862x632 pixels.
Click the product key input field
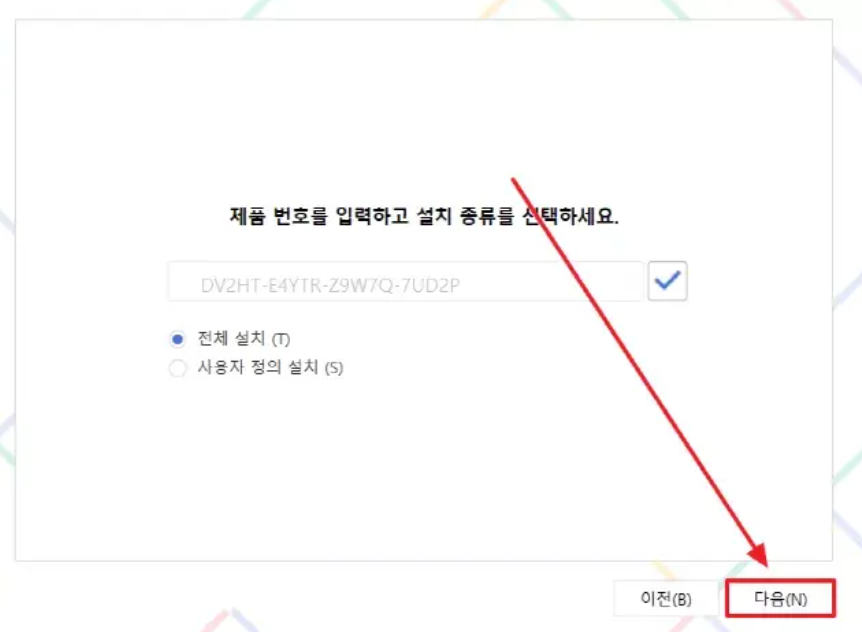tap(406, 281)
